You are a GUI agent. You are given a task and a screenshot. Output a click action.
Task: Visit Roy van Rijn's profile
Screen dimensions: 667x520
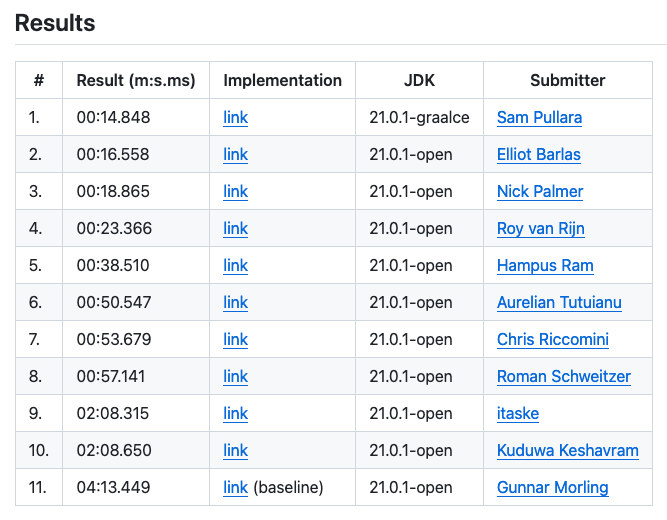541,229
